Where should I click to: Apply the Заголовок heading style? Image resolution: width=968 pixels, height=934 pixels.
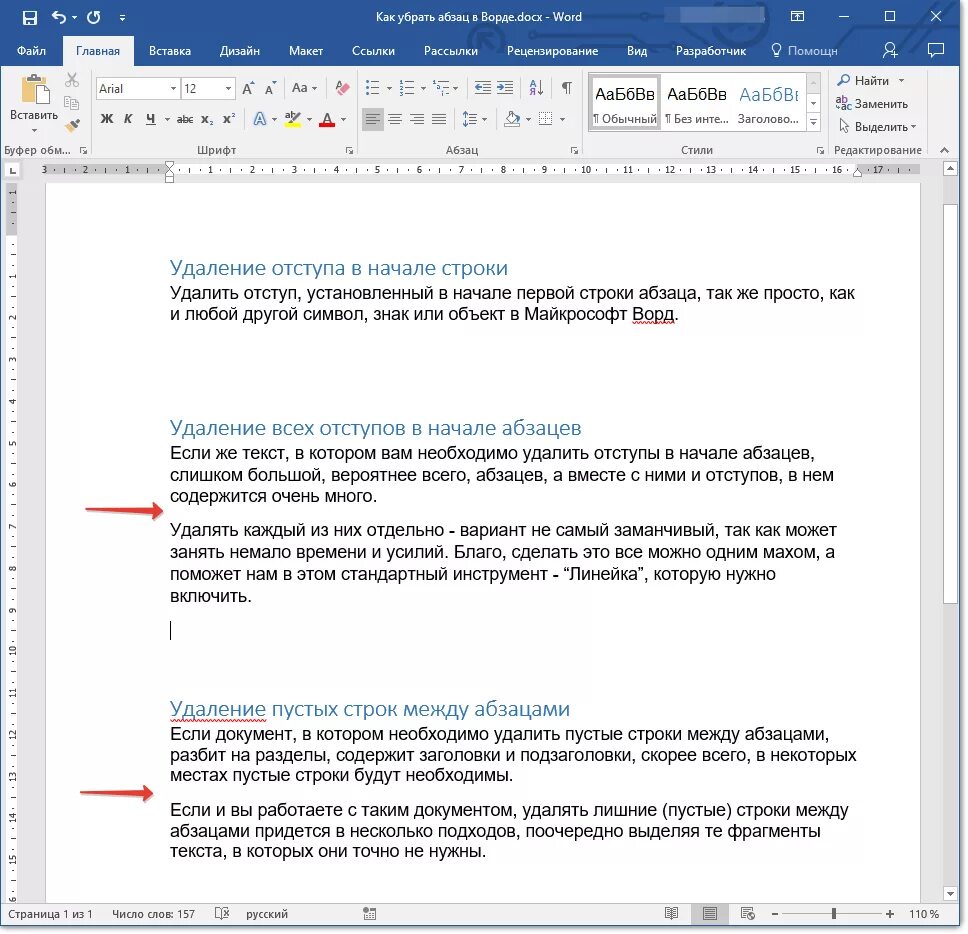(x=768, y=102)
